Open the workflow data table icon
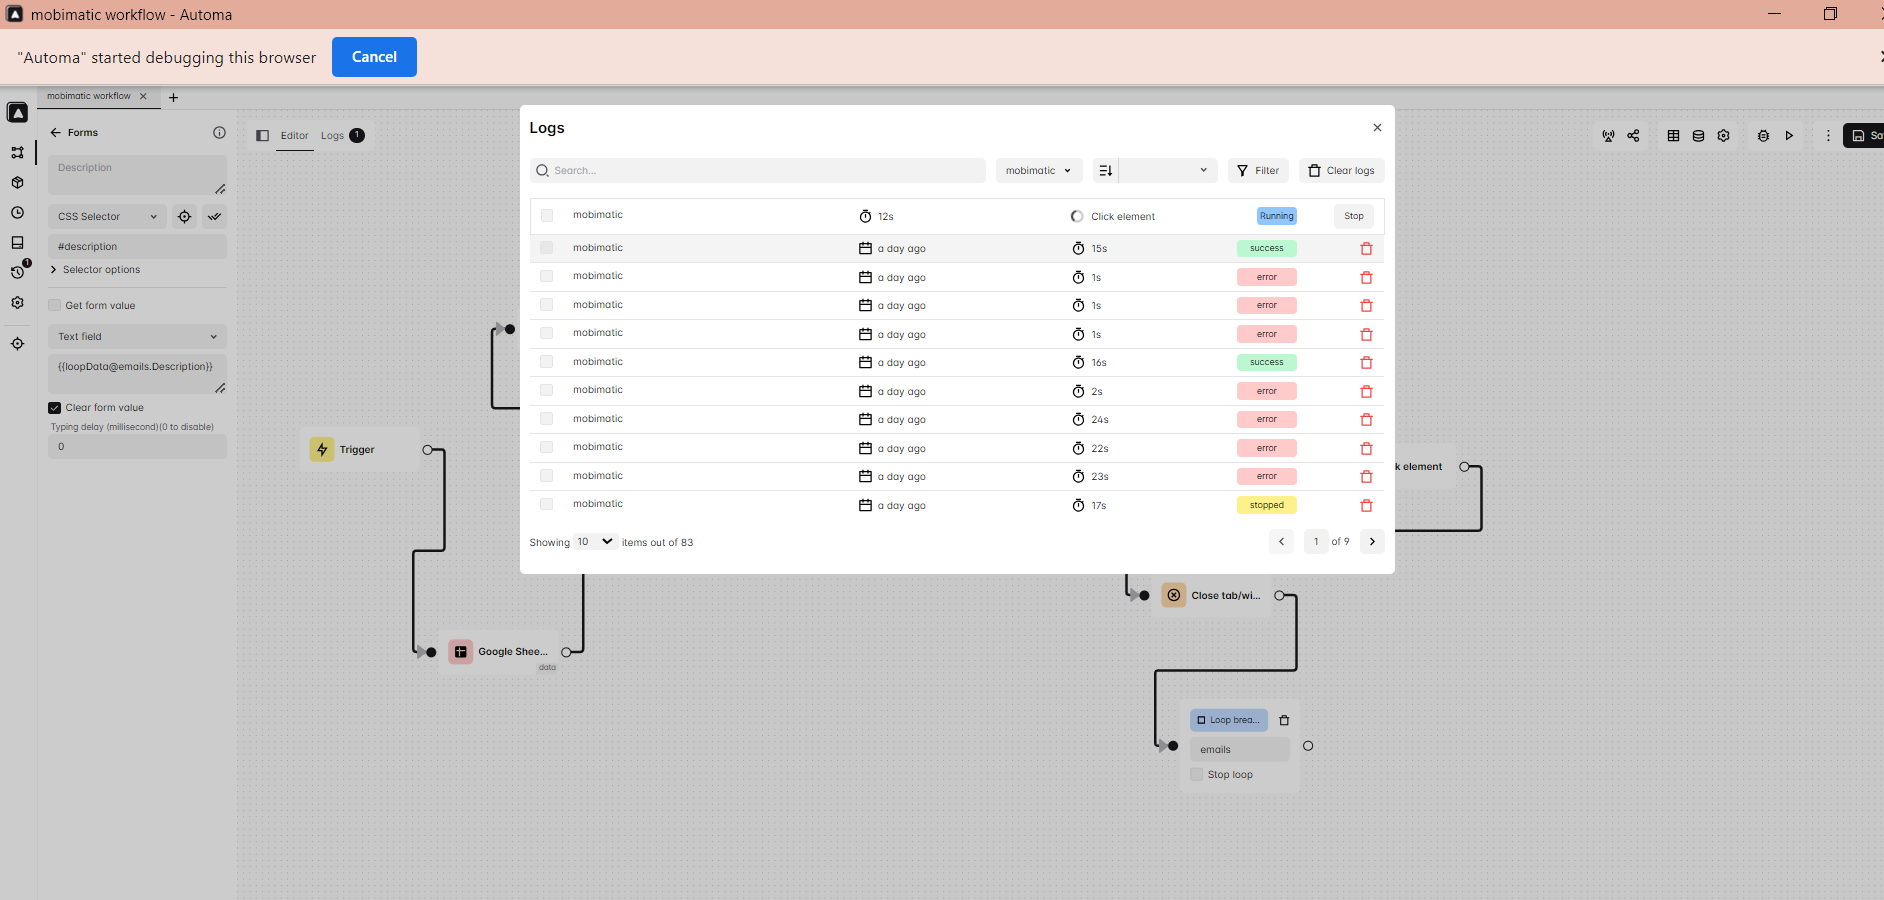 tap(1674, 136)
